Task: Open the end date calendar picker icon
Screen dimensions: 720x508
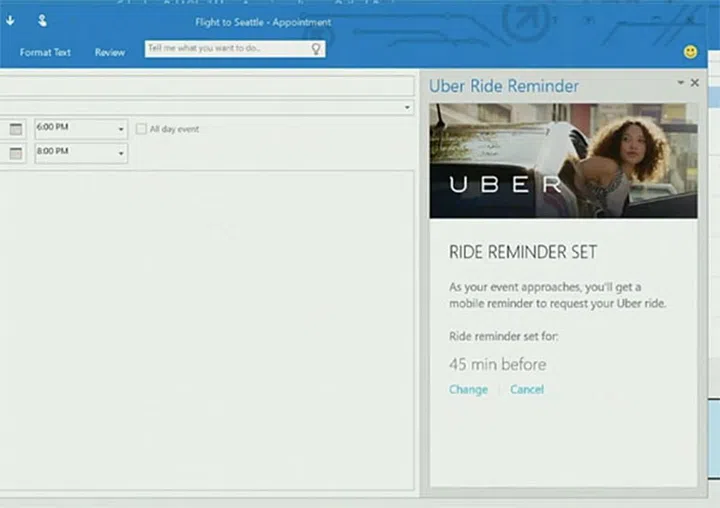Action: point(16,153)
